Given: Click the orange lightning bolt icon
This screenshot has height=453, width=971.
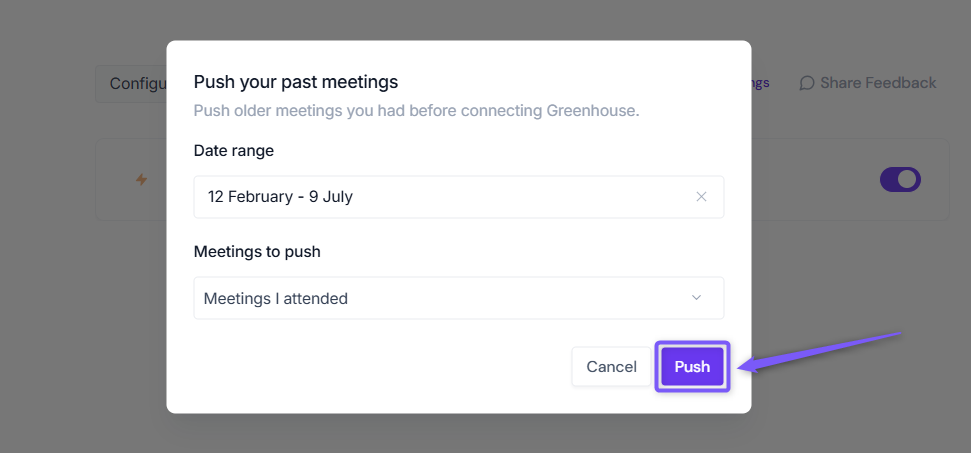Looking at the screenshot, I should 142,179.
